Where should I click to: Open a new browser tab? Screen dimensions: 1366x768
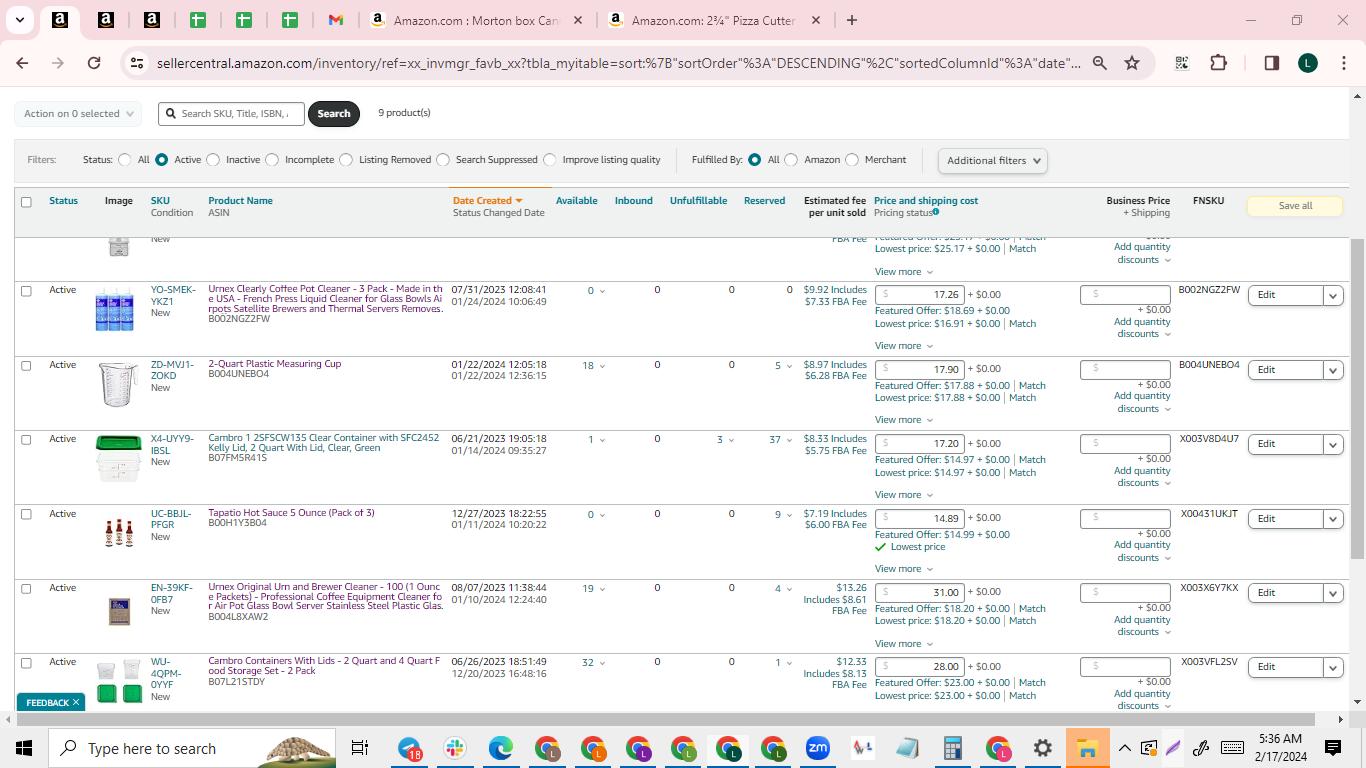pos(851,20)
